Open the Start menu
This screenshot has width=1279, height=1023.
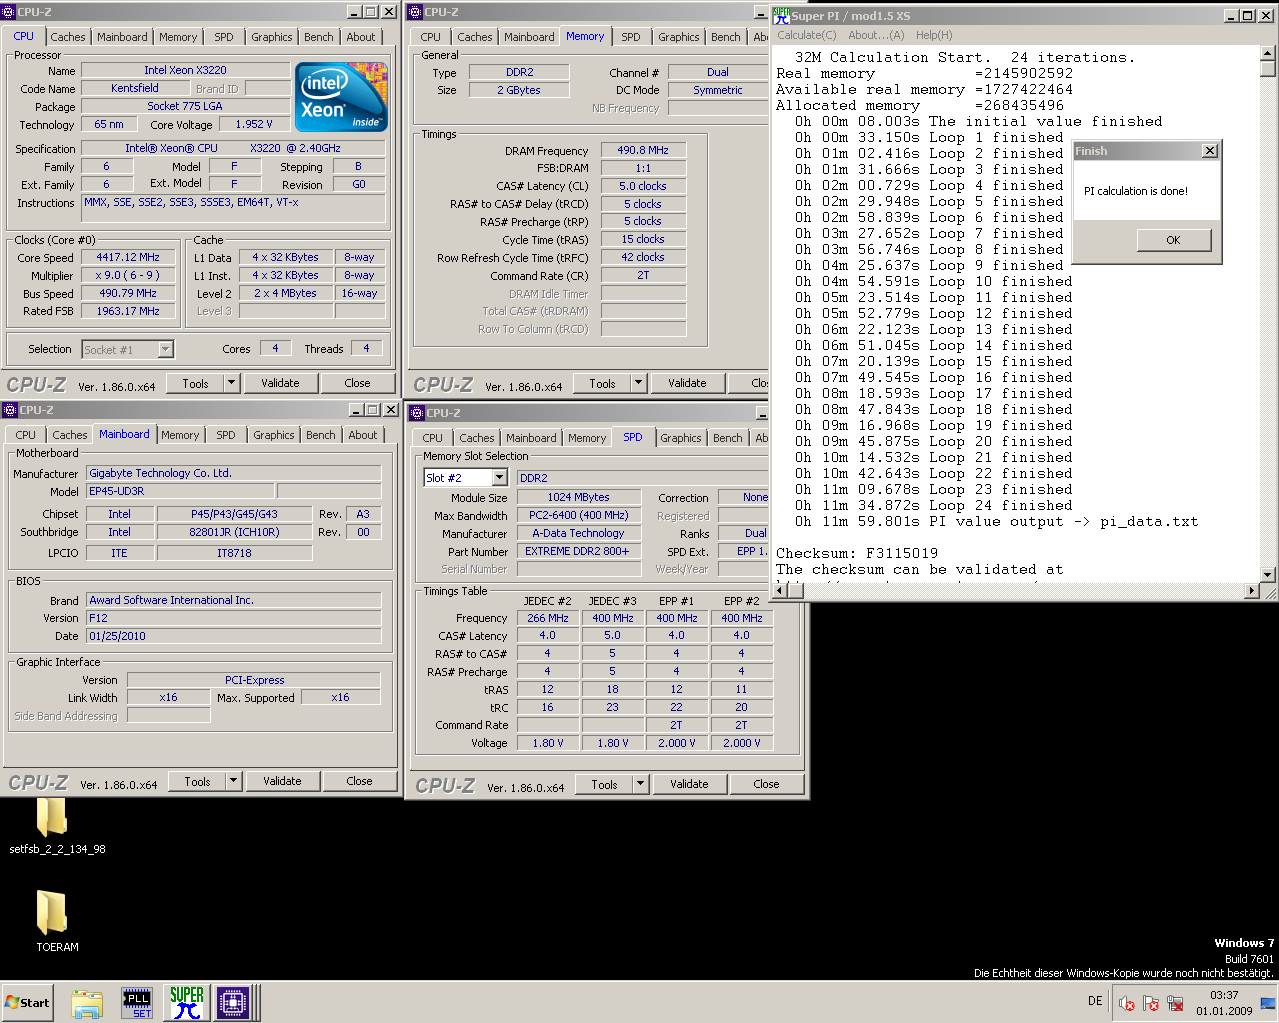pyautogui.click(x=27, y=1002)
